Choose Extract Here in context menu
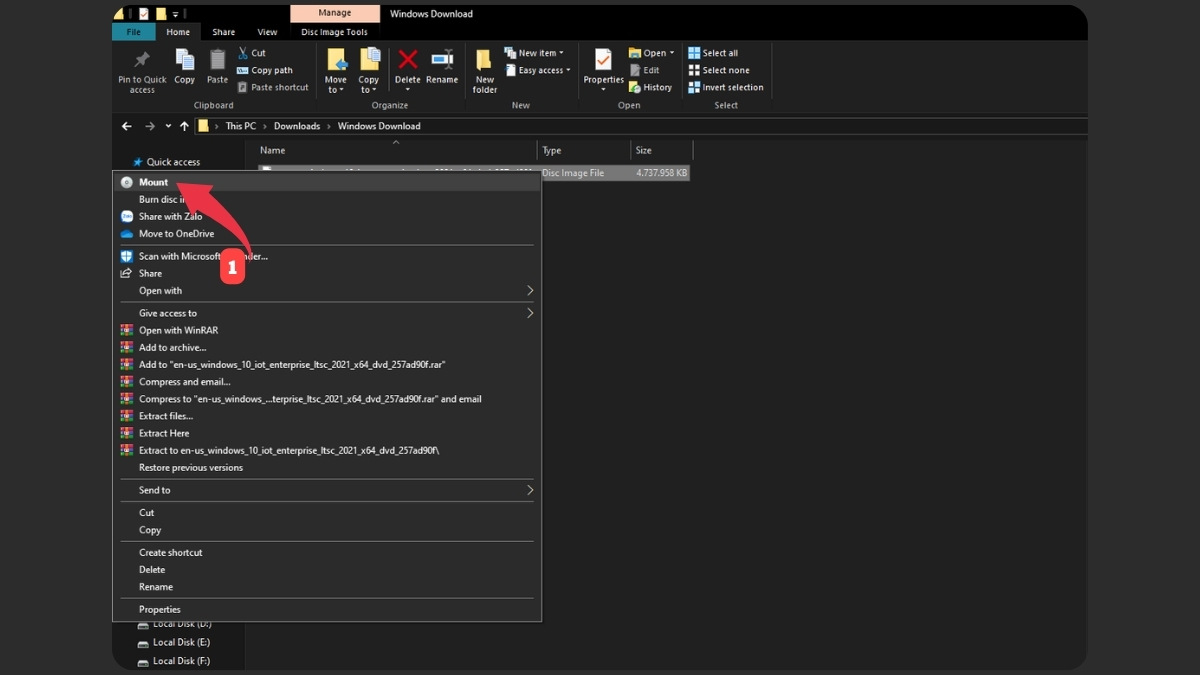 pos(164,433)
